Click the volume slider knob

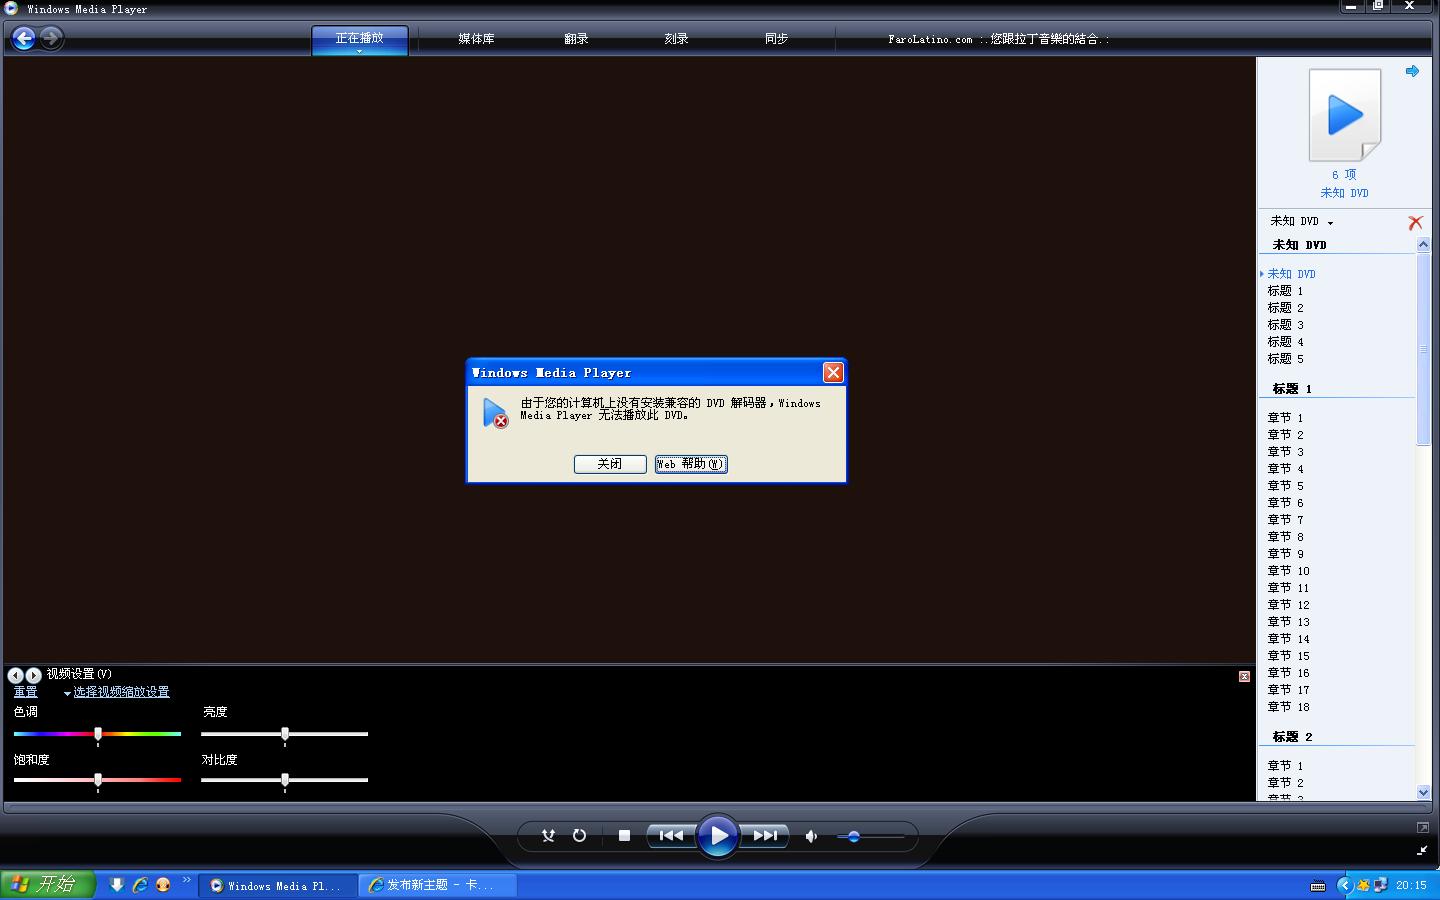(853, 837)
